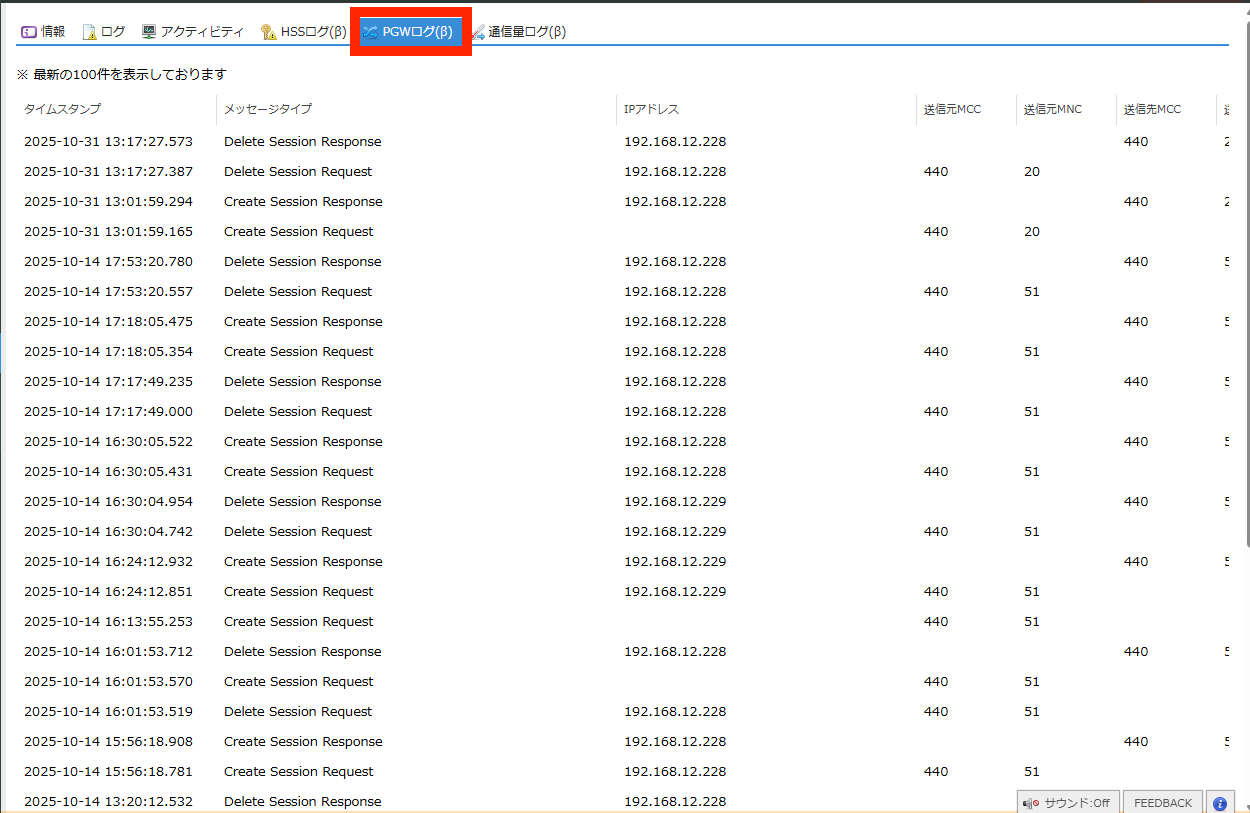The image size is (1250, 813).
Task: Click the アクティビティ monitor icon
Action: pyautogui.click(x=149, y=32)
